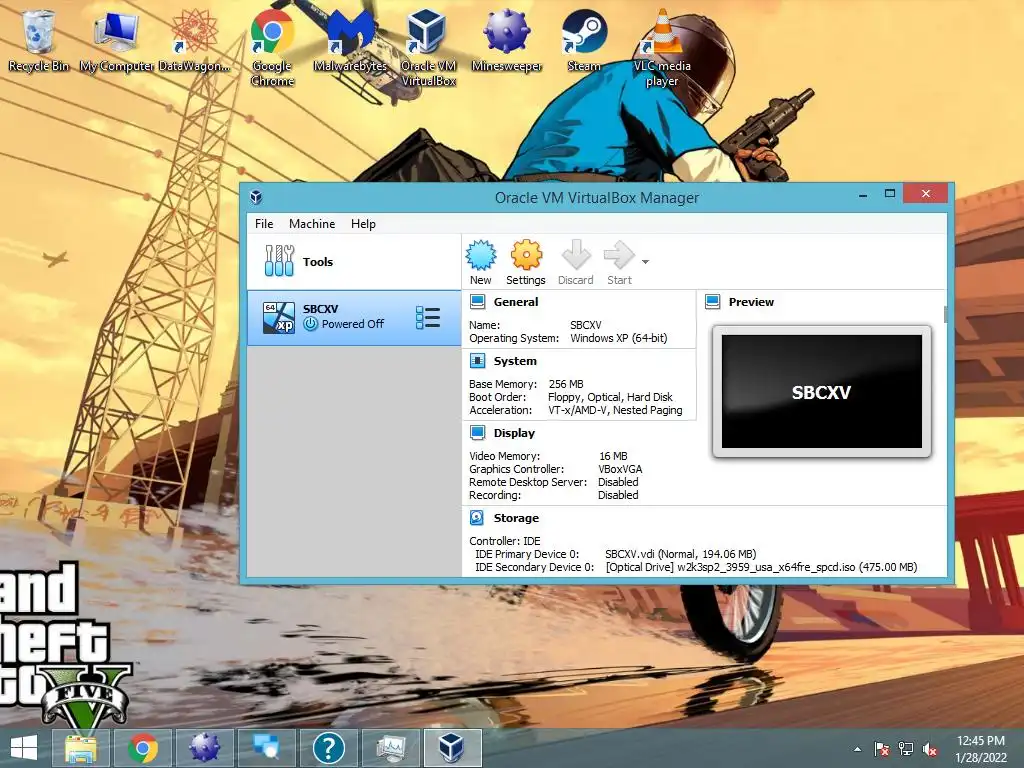Minimize the VirtualBox Manager window

863,194
